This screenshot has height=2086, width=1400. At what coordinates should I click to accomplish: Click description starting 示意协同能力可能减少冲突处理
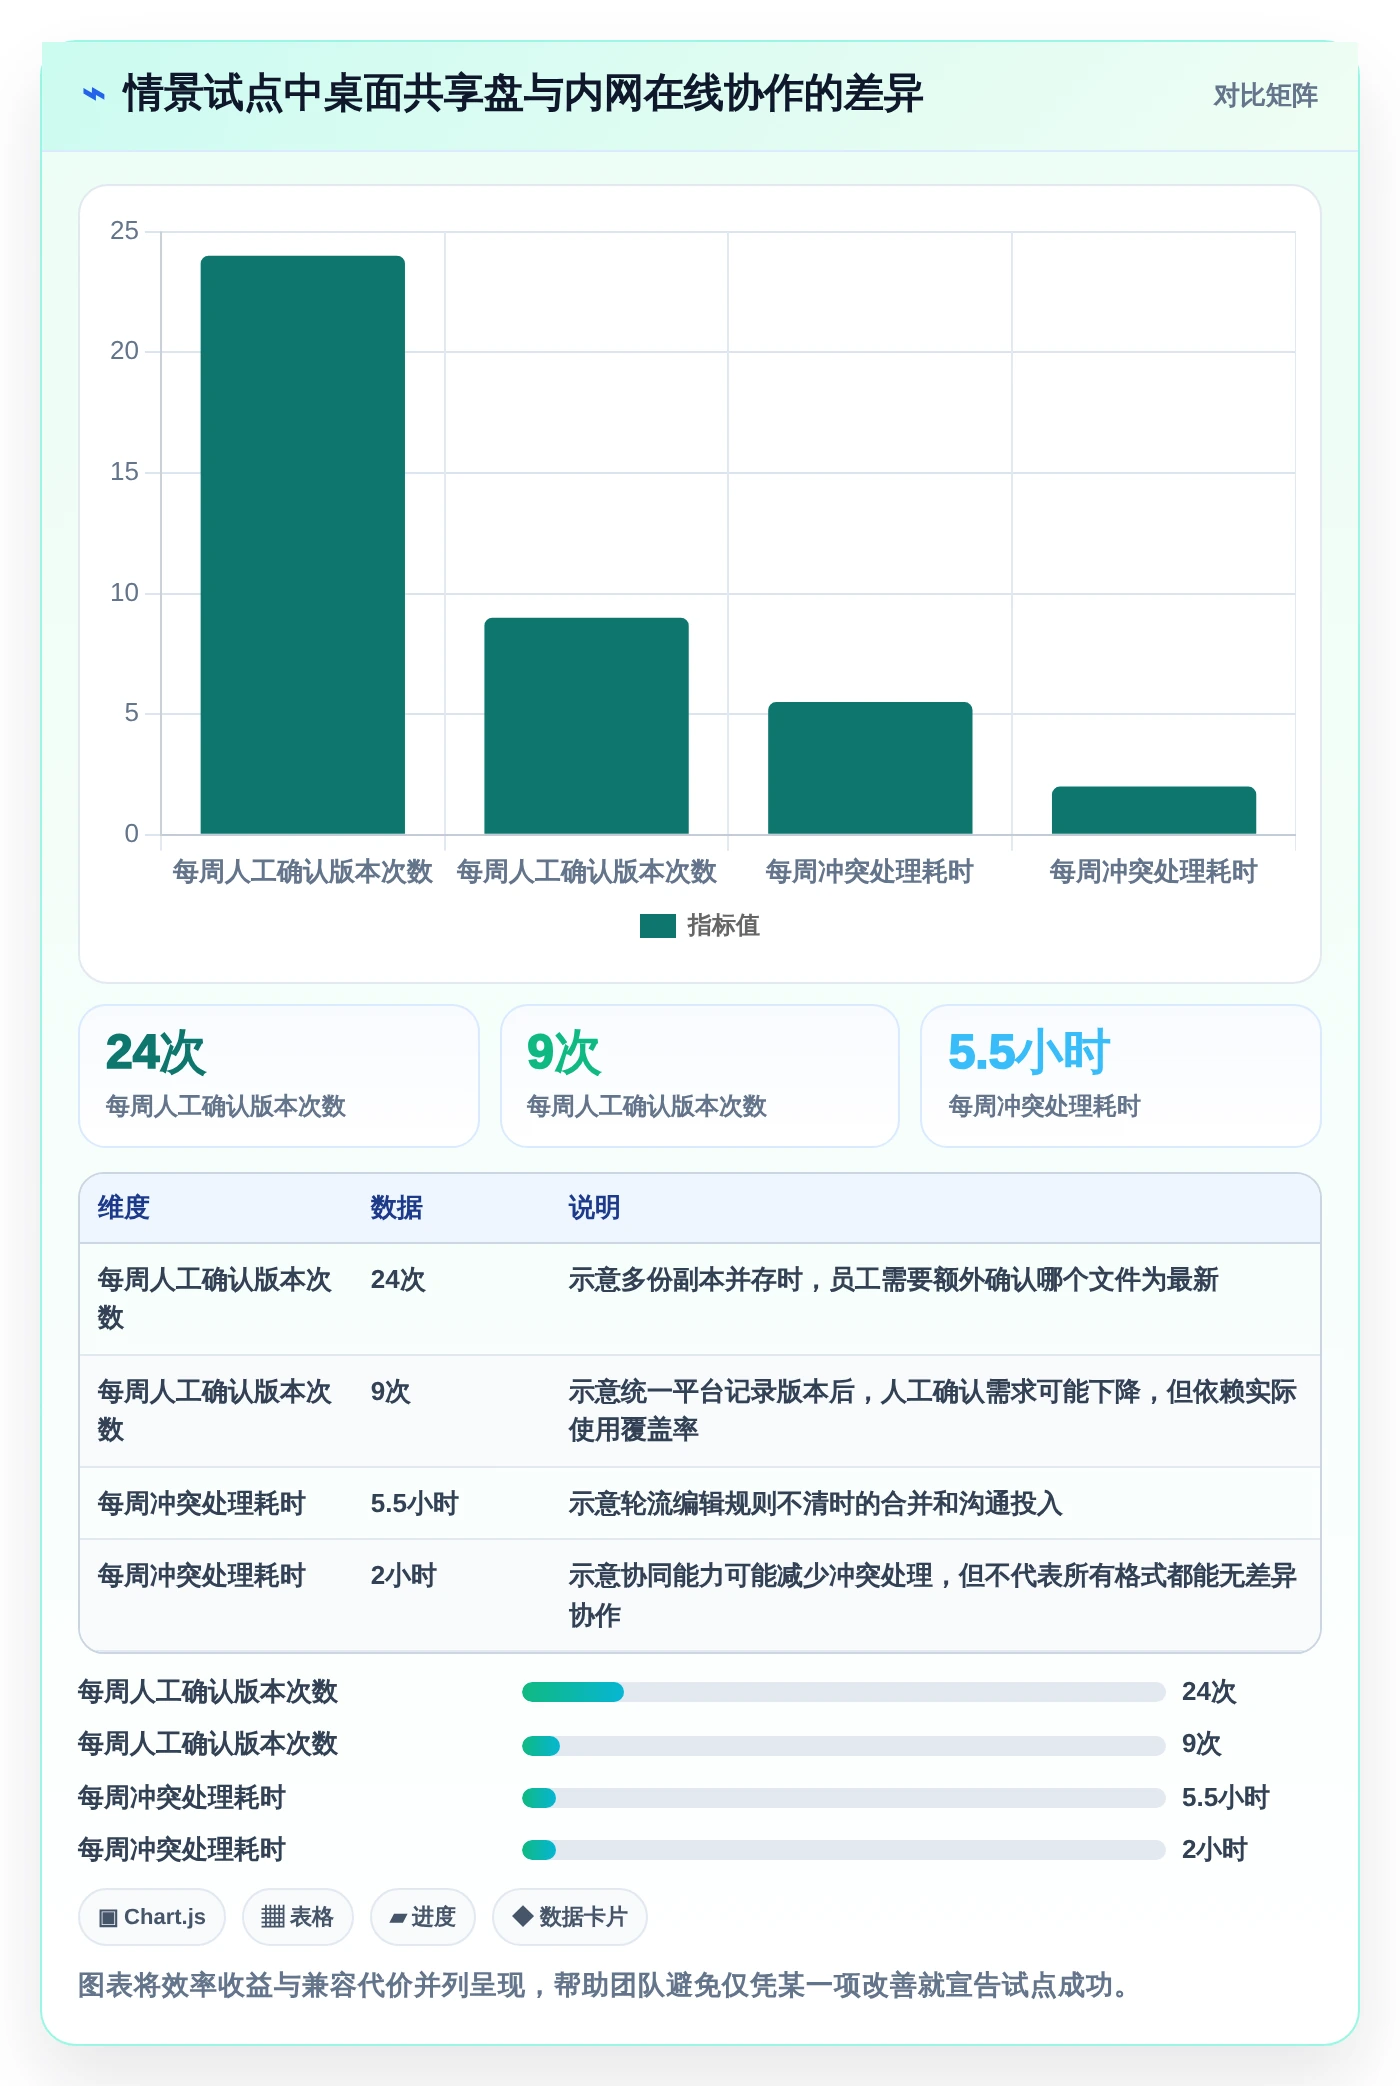coord(932,1596)
